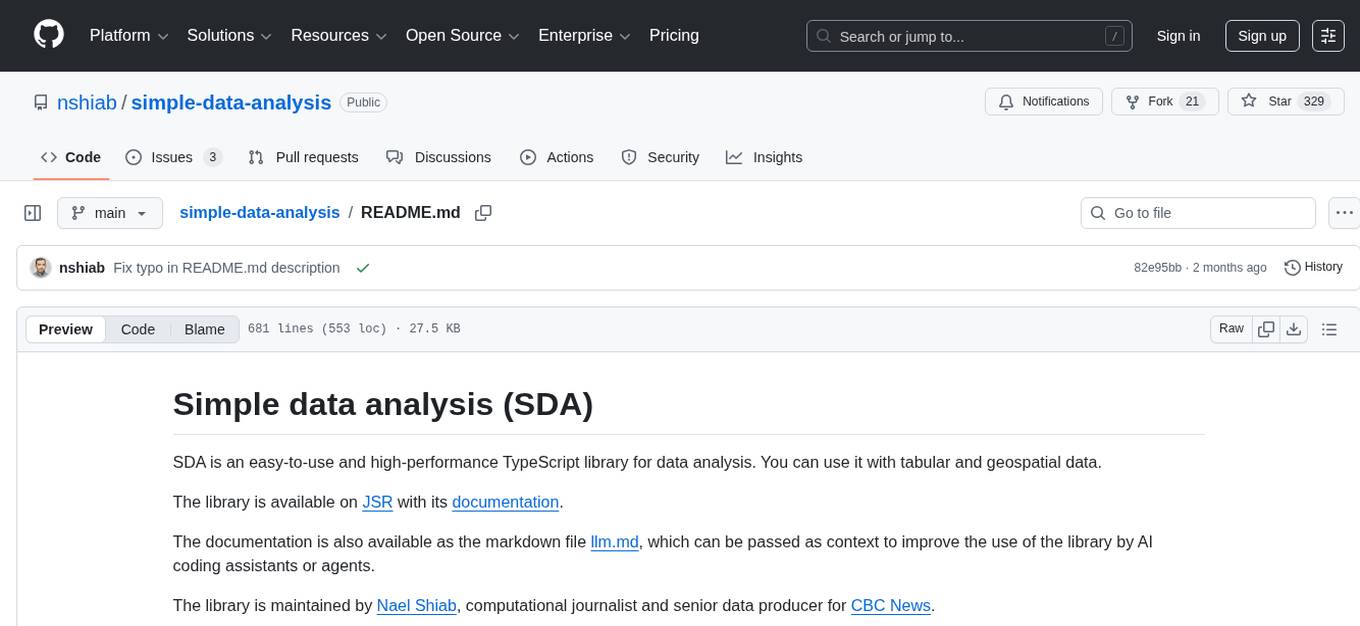1360x626 pixels.
Task: Fork the repository with the fork icon
Action: (1132, 101)
